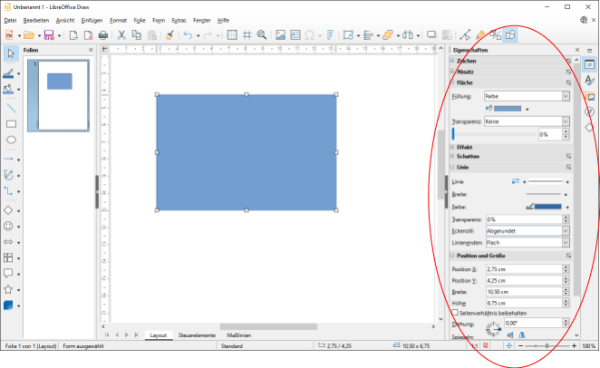Open the Füllung dropdown
The image size is (600, 368).
[x=527, y=96]
